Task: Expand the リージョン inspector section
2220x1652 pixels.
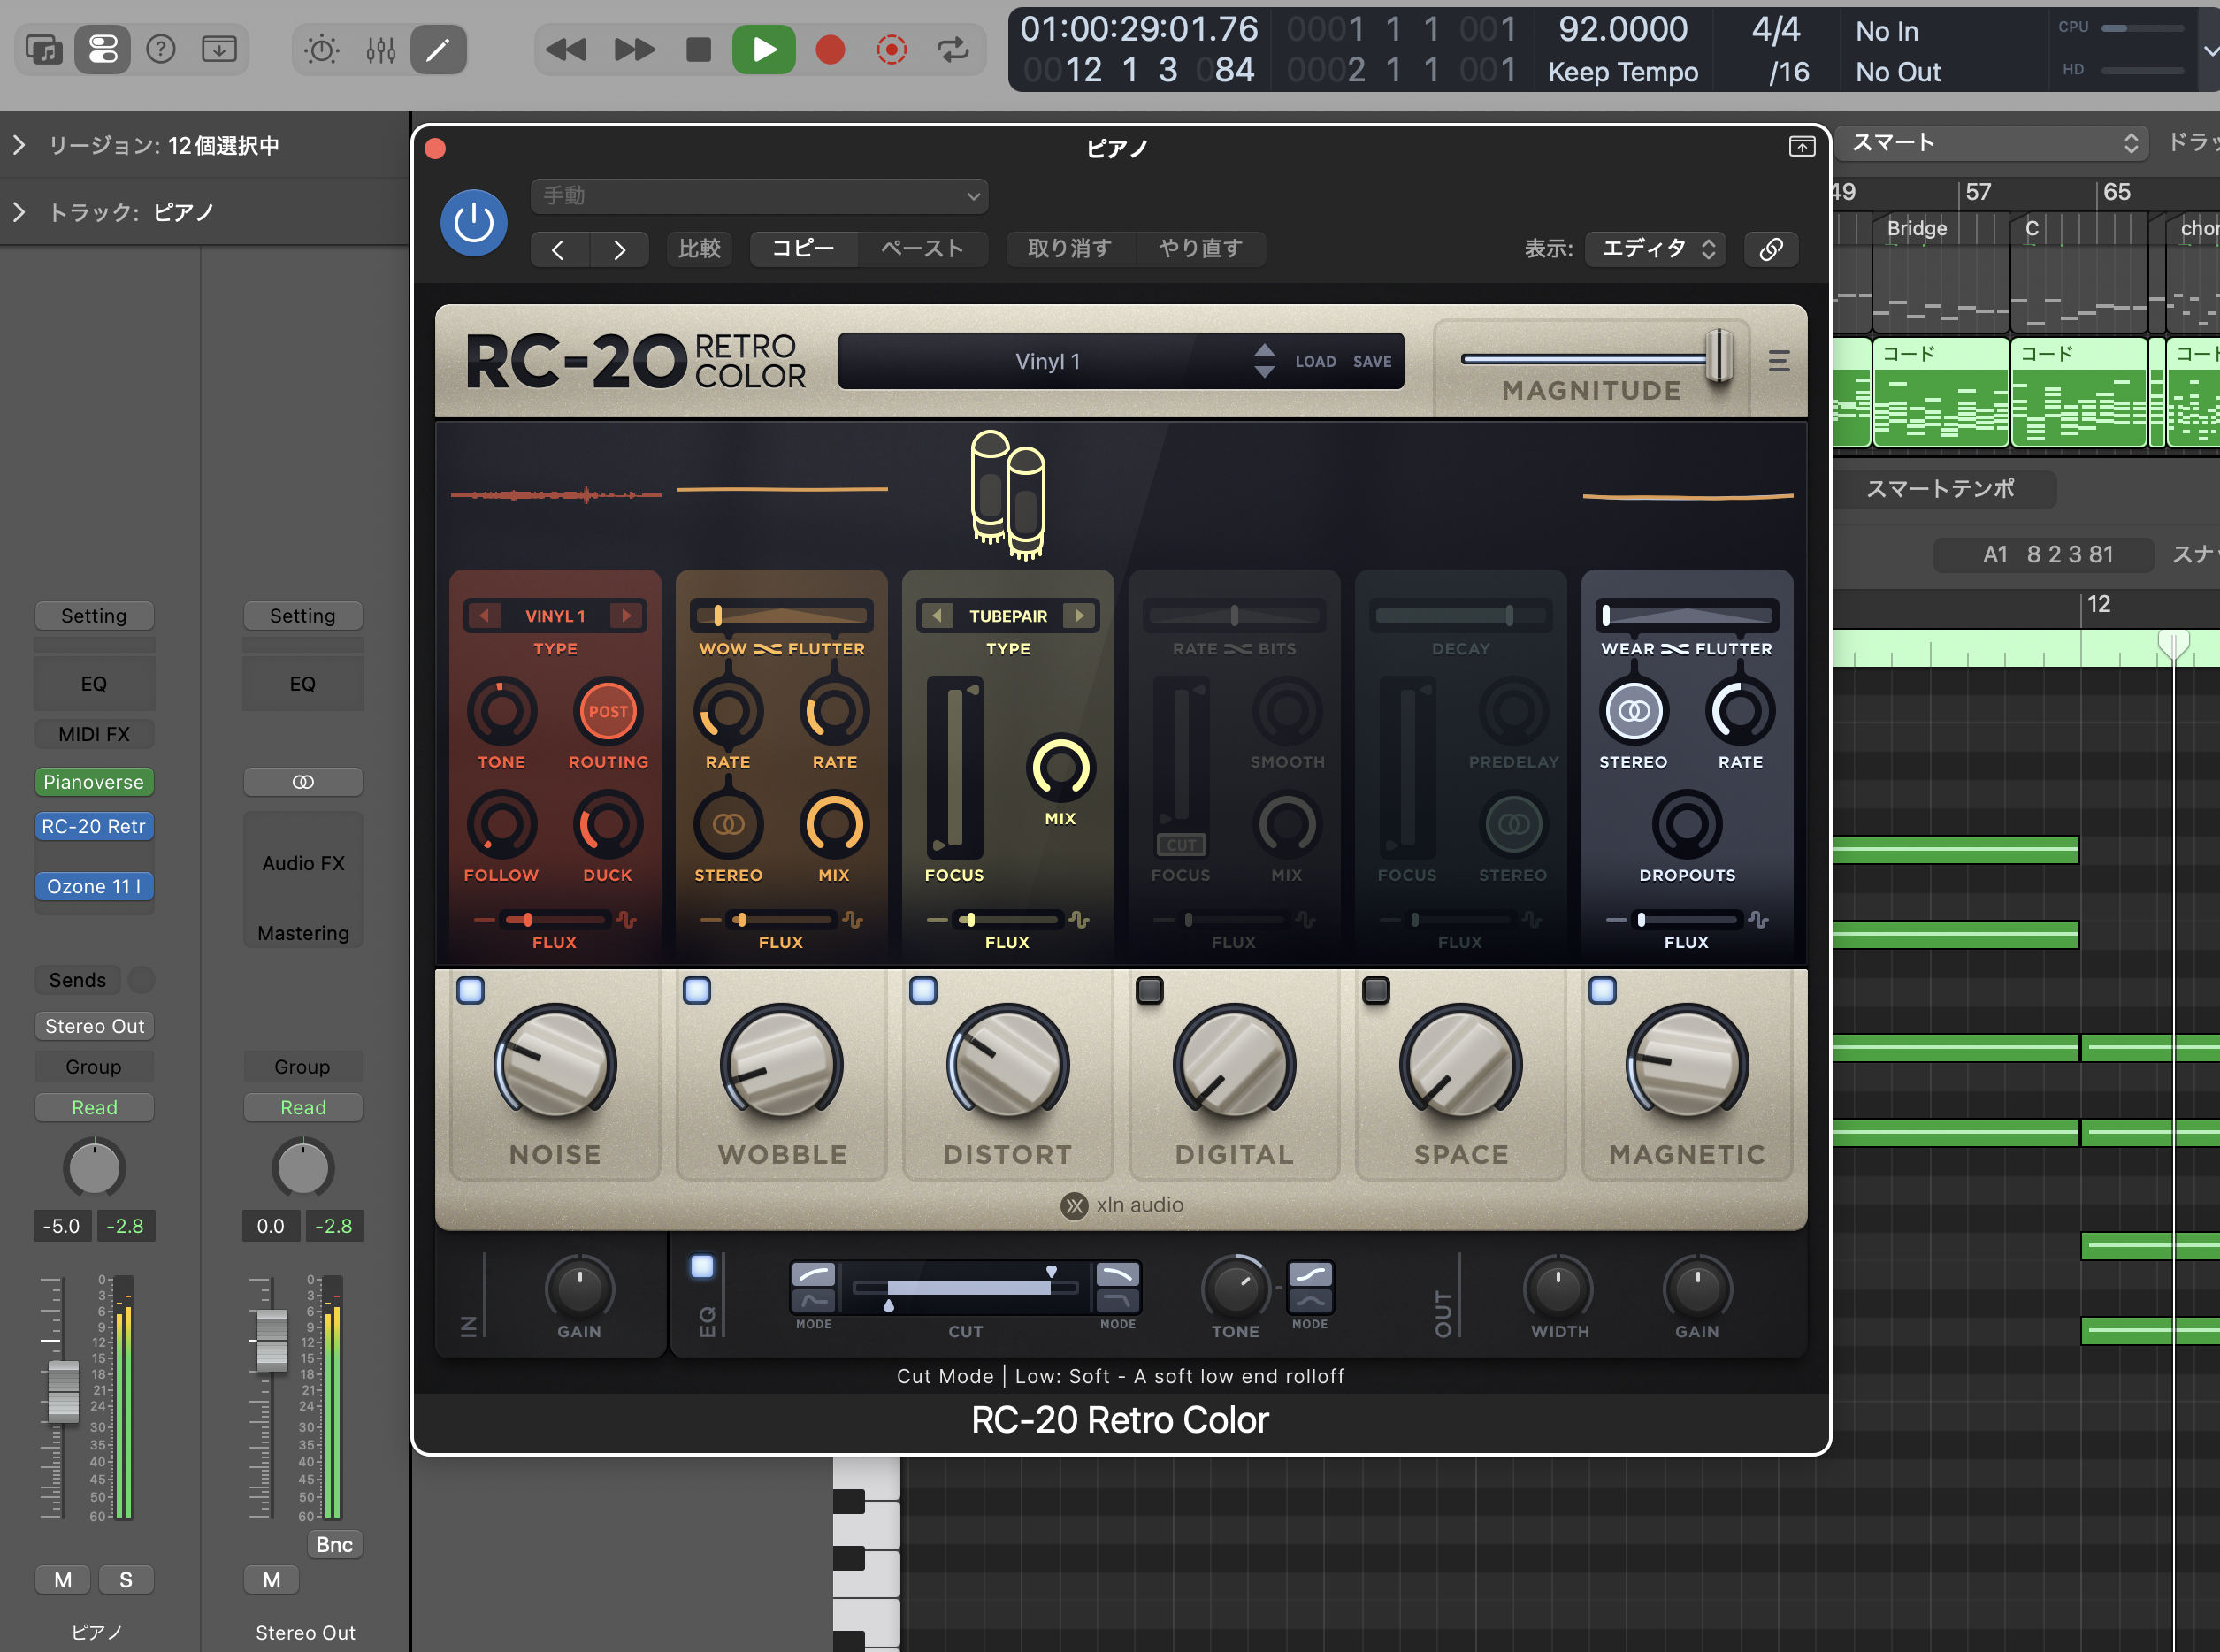Action: (18, 145)
